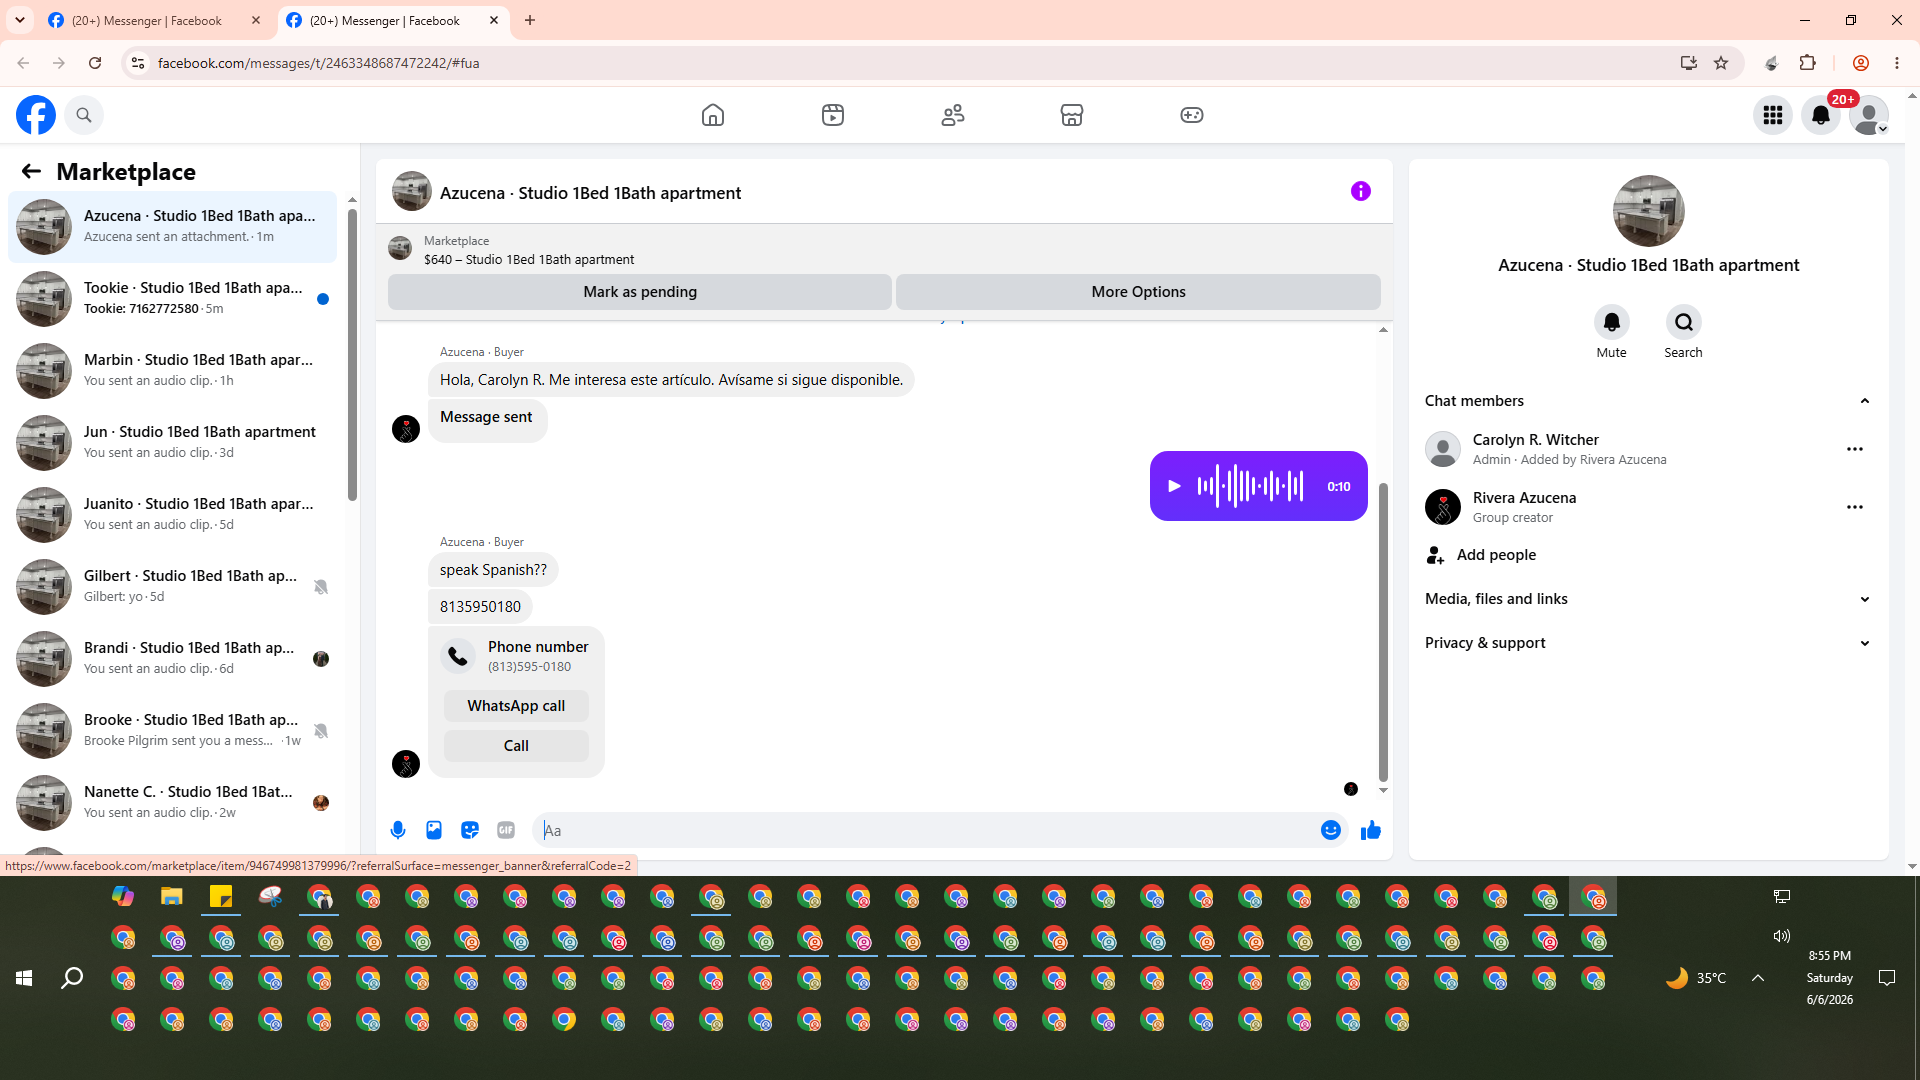Start a WhatsApp call
The width and height of the screenshot is (1920, 1080).
[x=516, y=706]
